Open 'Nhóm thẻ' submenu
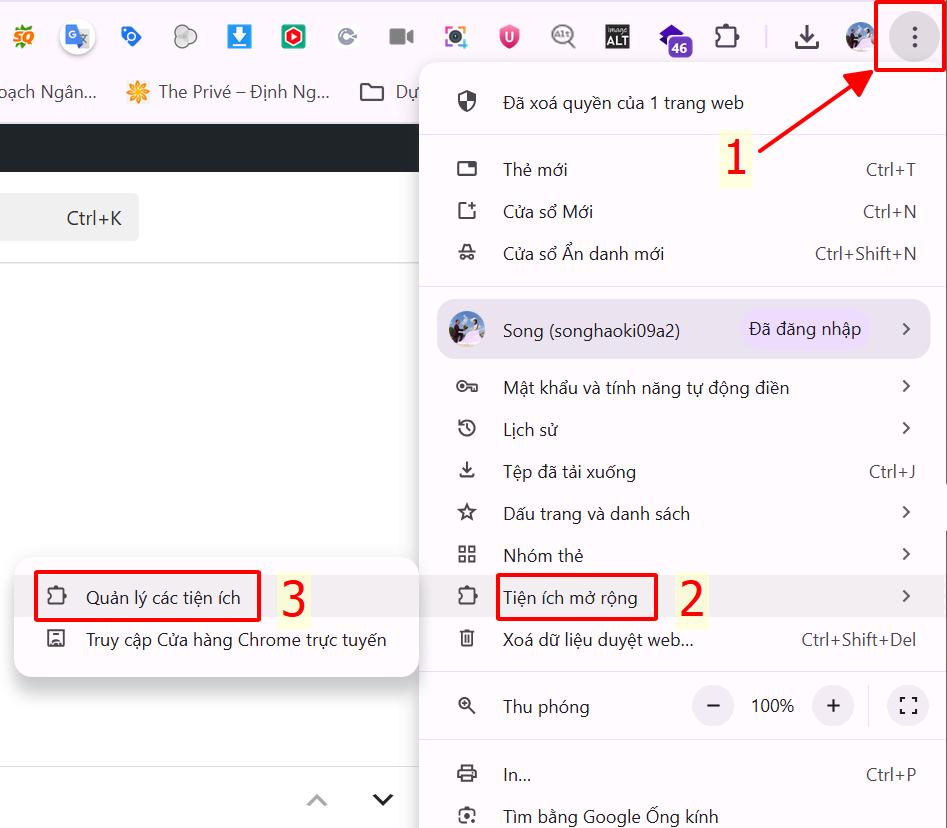Image resolution: width=947 pixels, height=828 pixels. pyautogui.click(x=682, y=555)
